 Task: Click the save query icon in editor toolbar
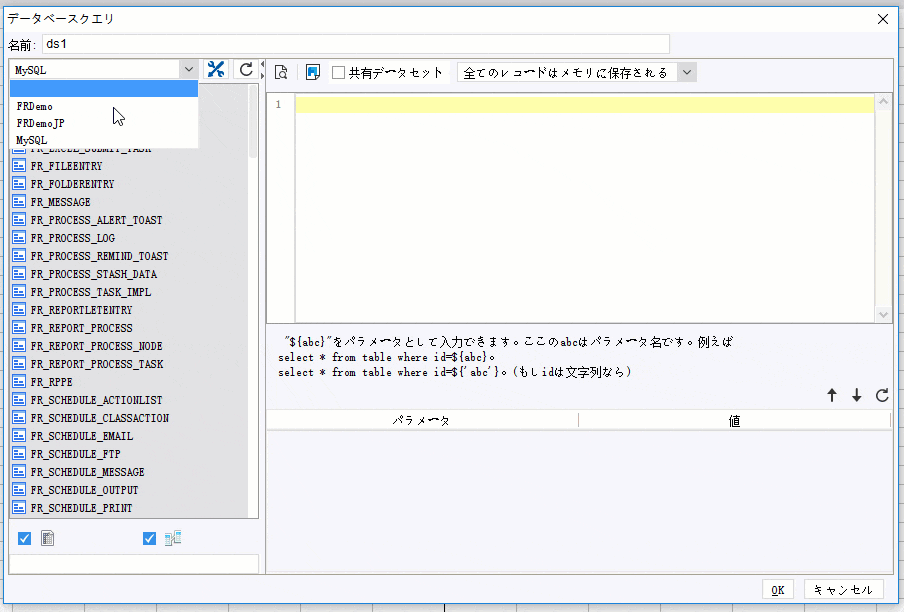point(312,72)
